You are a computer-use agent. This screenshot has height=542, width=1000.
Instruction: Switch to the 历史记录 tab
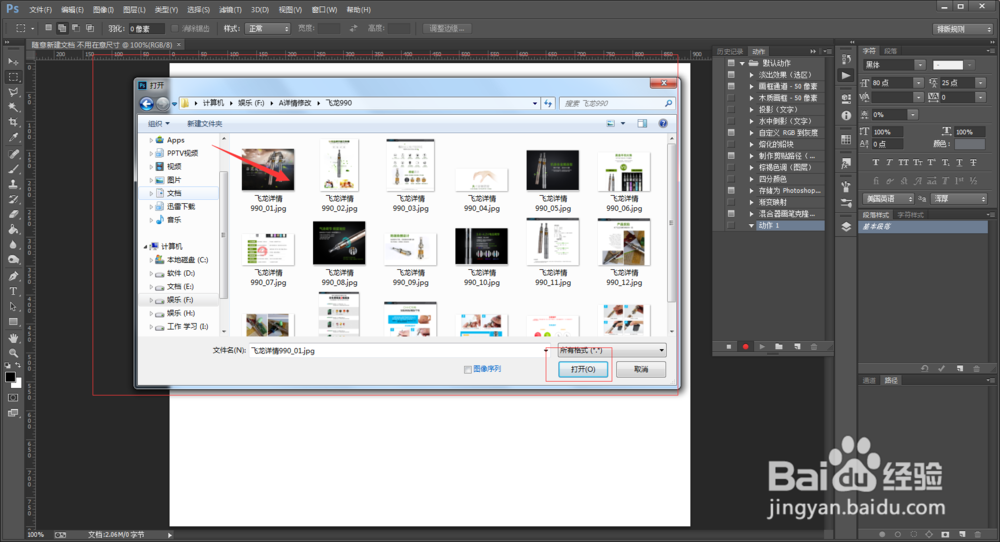click(x=730, y=52)
